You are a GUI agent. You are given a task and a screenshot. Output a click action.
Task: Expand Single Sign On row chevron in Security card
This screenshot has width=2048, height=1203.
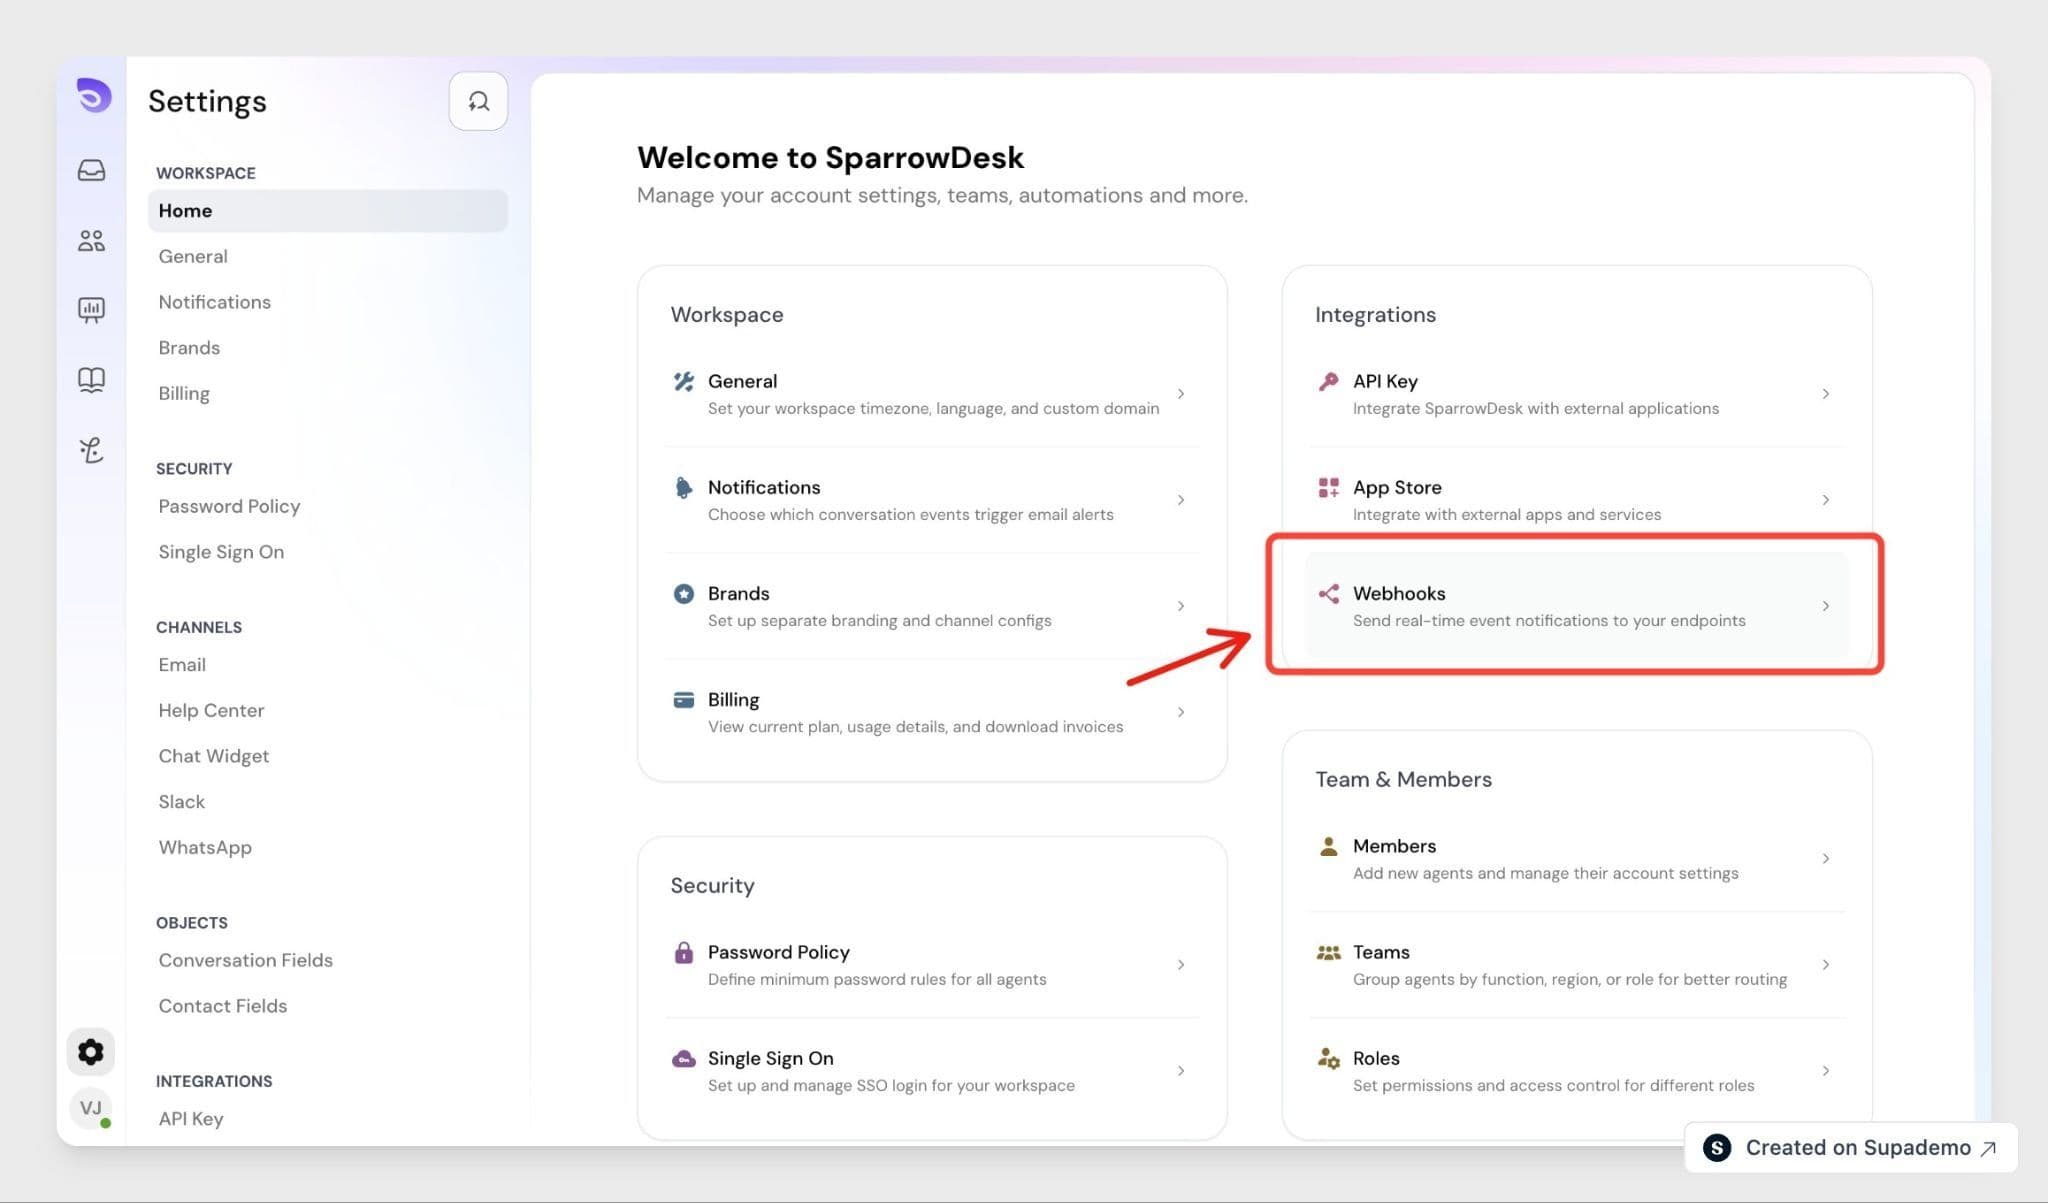[x=1181, y=1071]
